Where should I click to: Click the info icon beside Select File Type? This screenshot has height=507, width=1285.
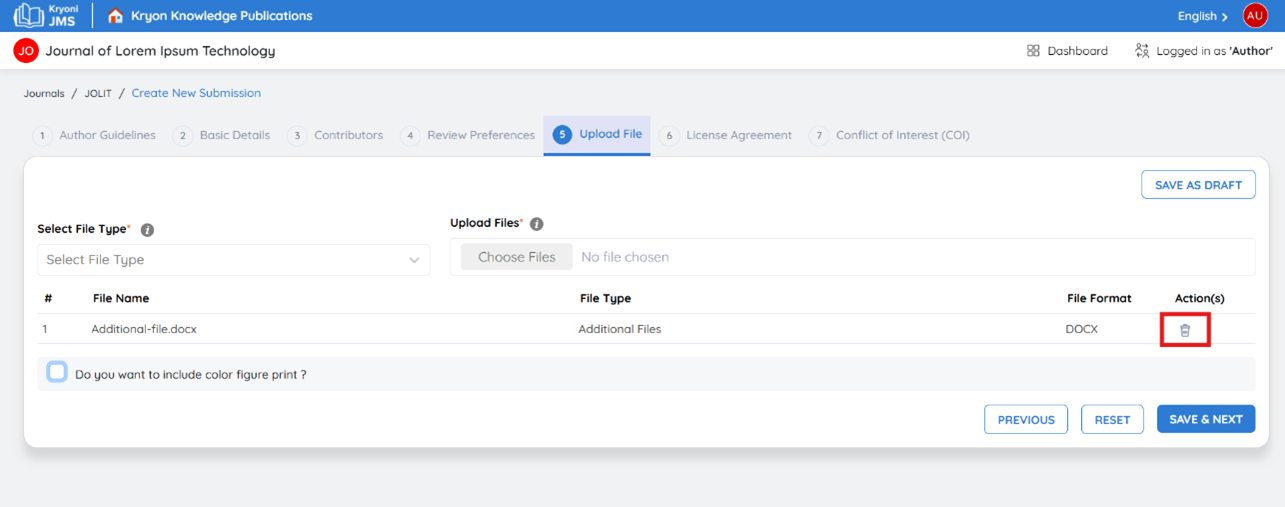pos(147,230)
